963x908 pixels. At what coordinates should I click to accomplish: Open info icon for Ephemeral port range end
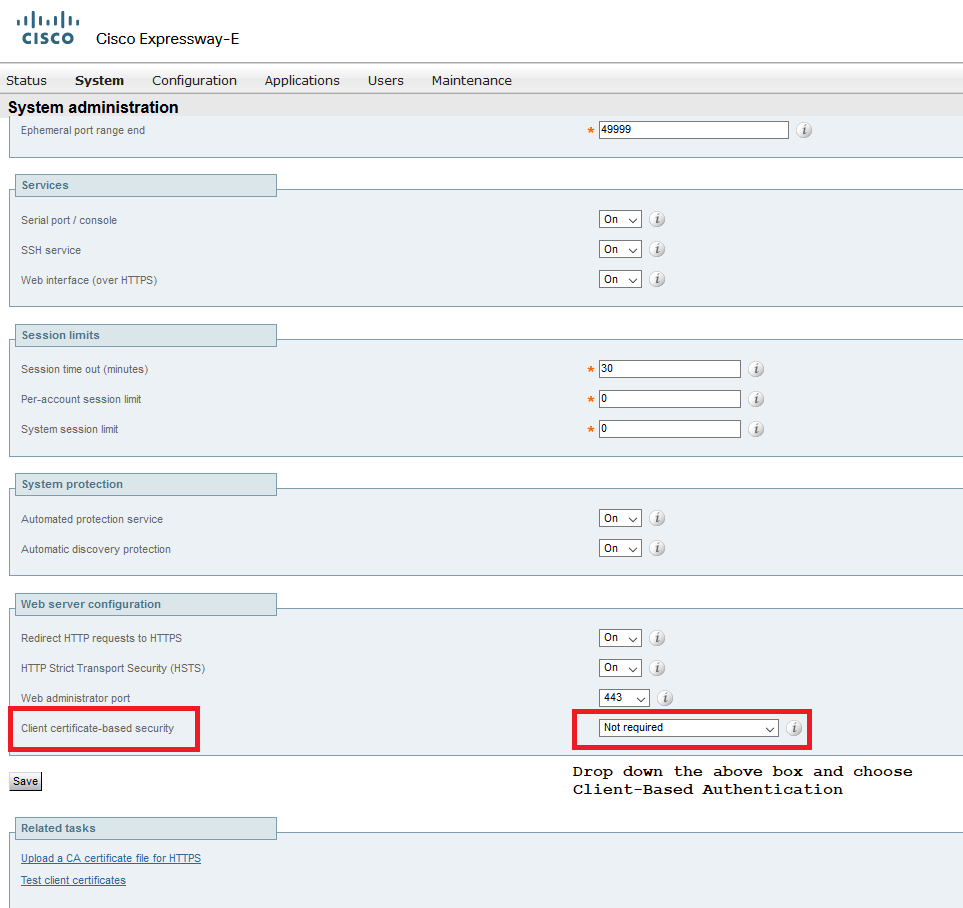(804, 130)
